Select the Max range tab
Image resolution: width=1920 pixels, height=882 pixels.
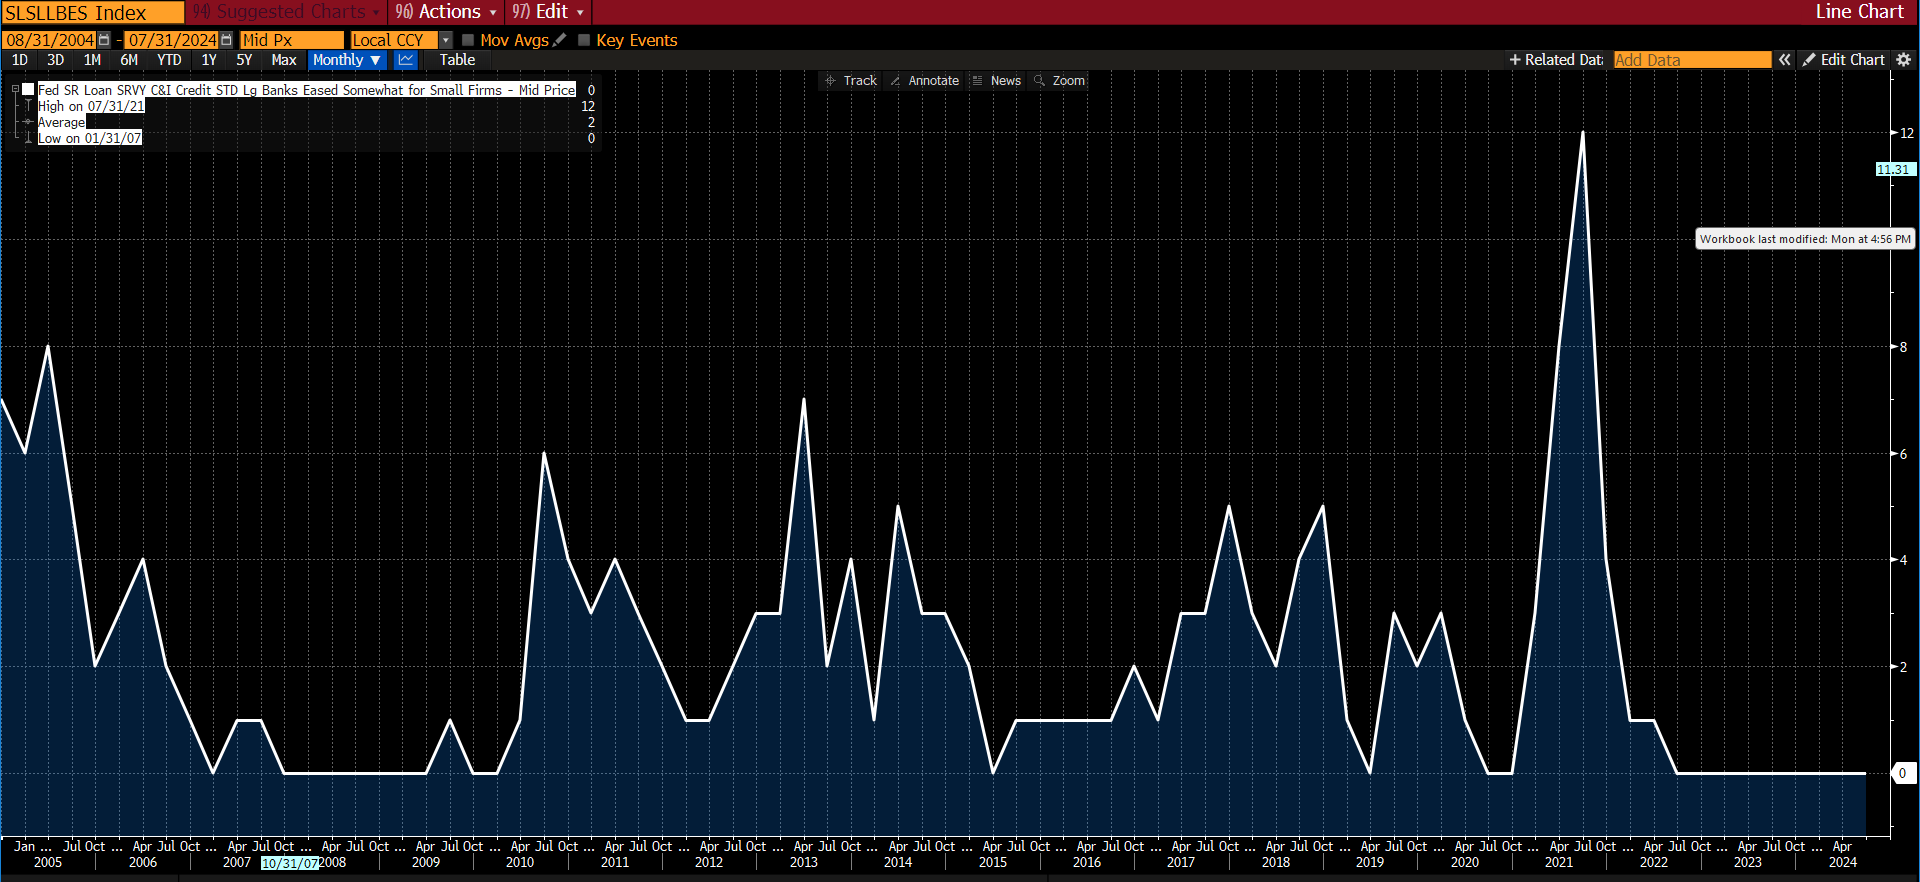pos(284,60)
